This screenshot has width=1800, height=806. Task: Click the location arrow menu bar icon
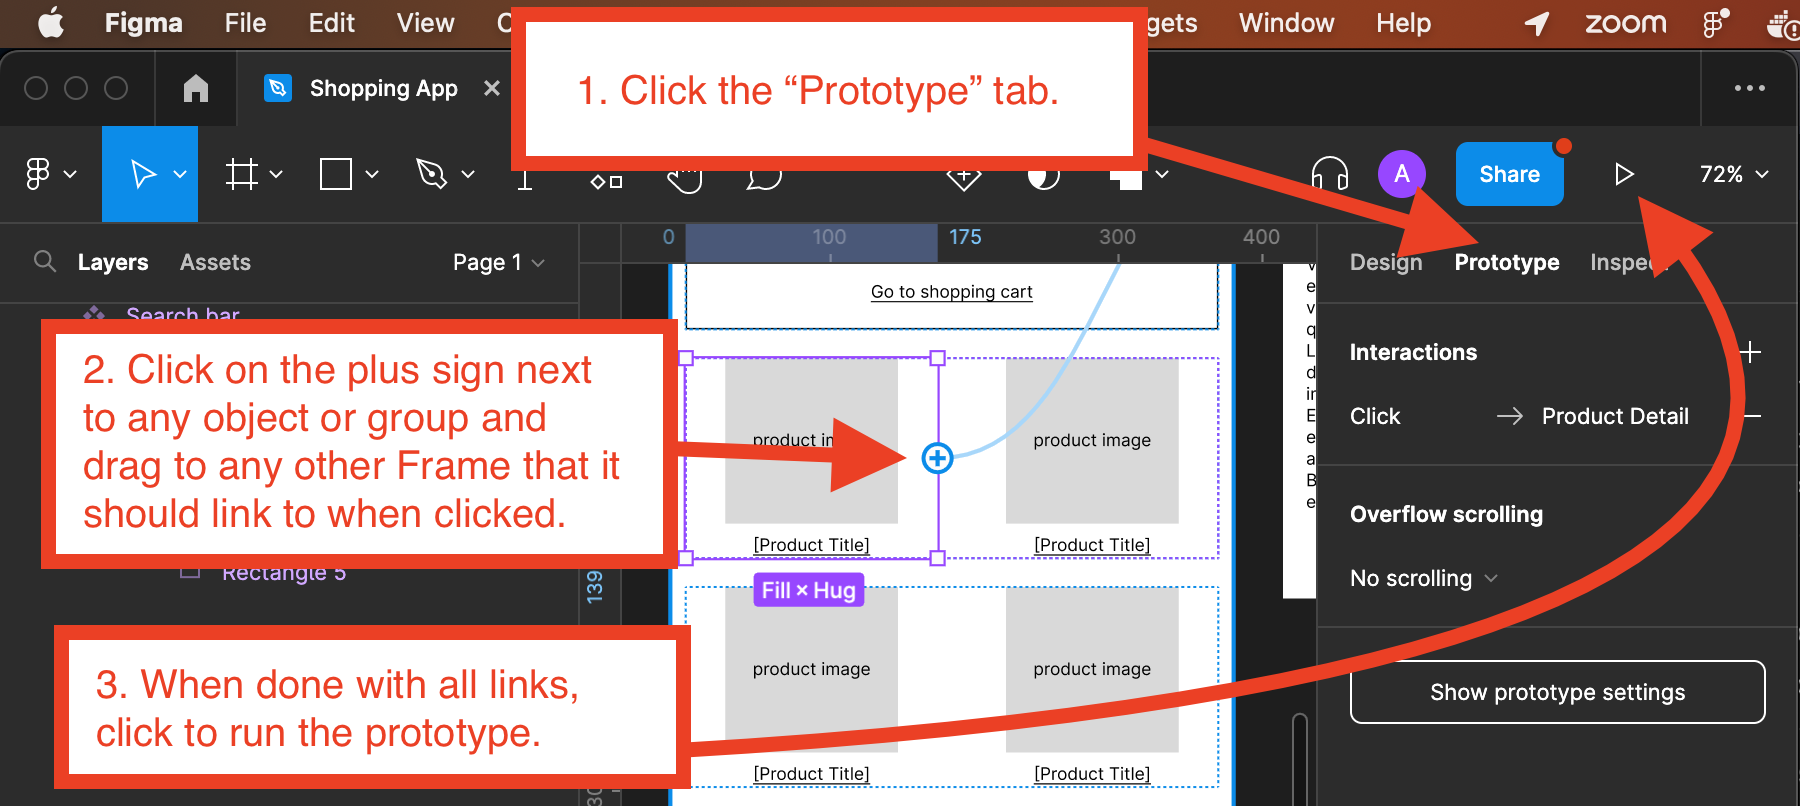pos(1537,23)
